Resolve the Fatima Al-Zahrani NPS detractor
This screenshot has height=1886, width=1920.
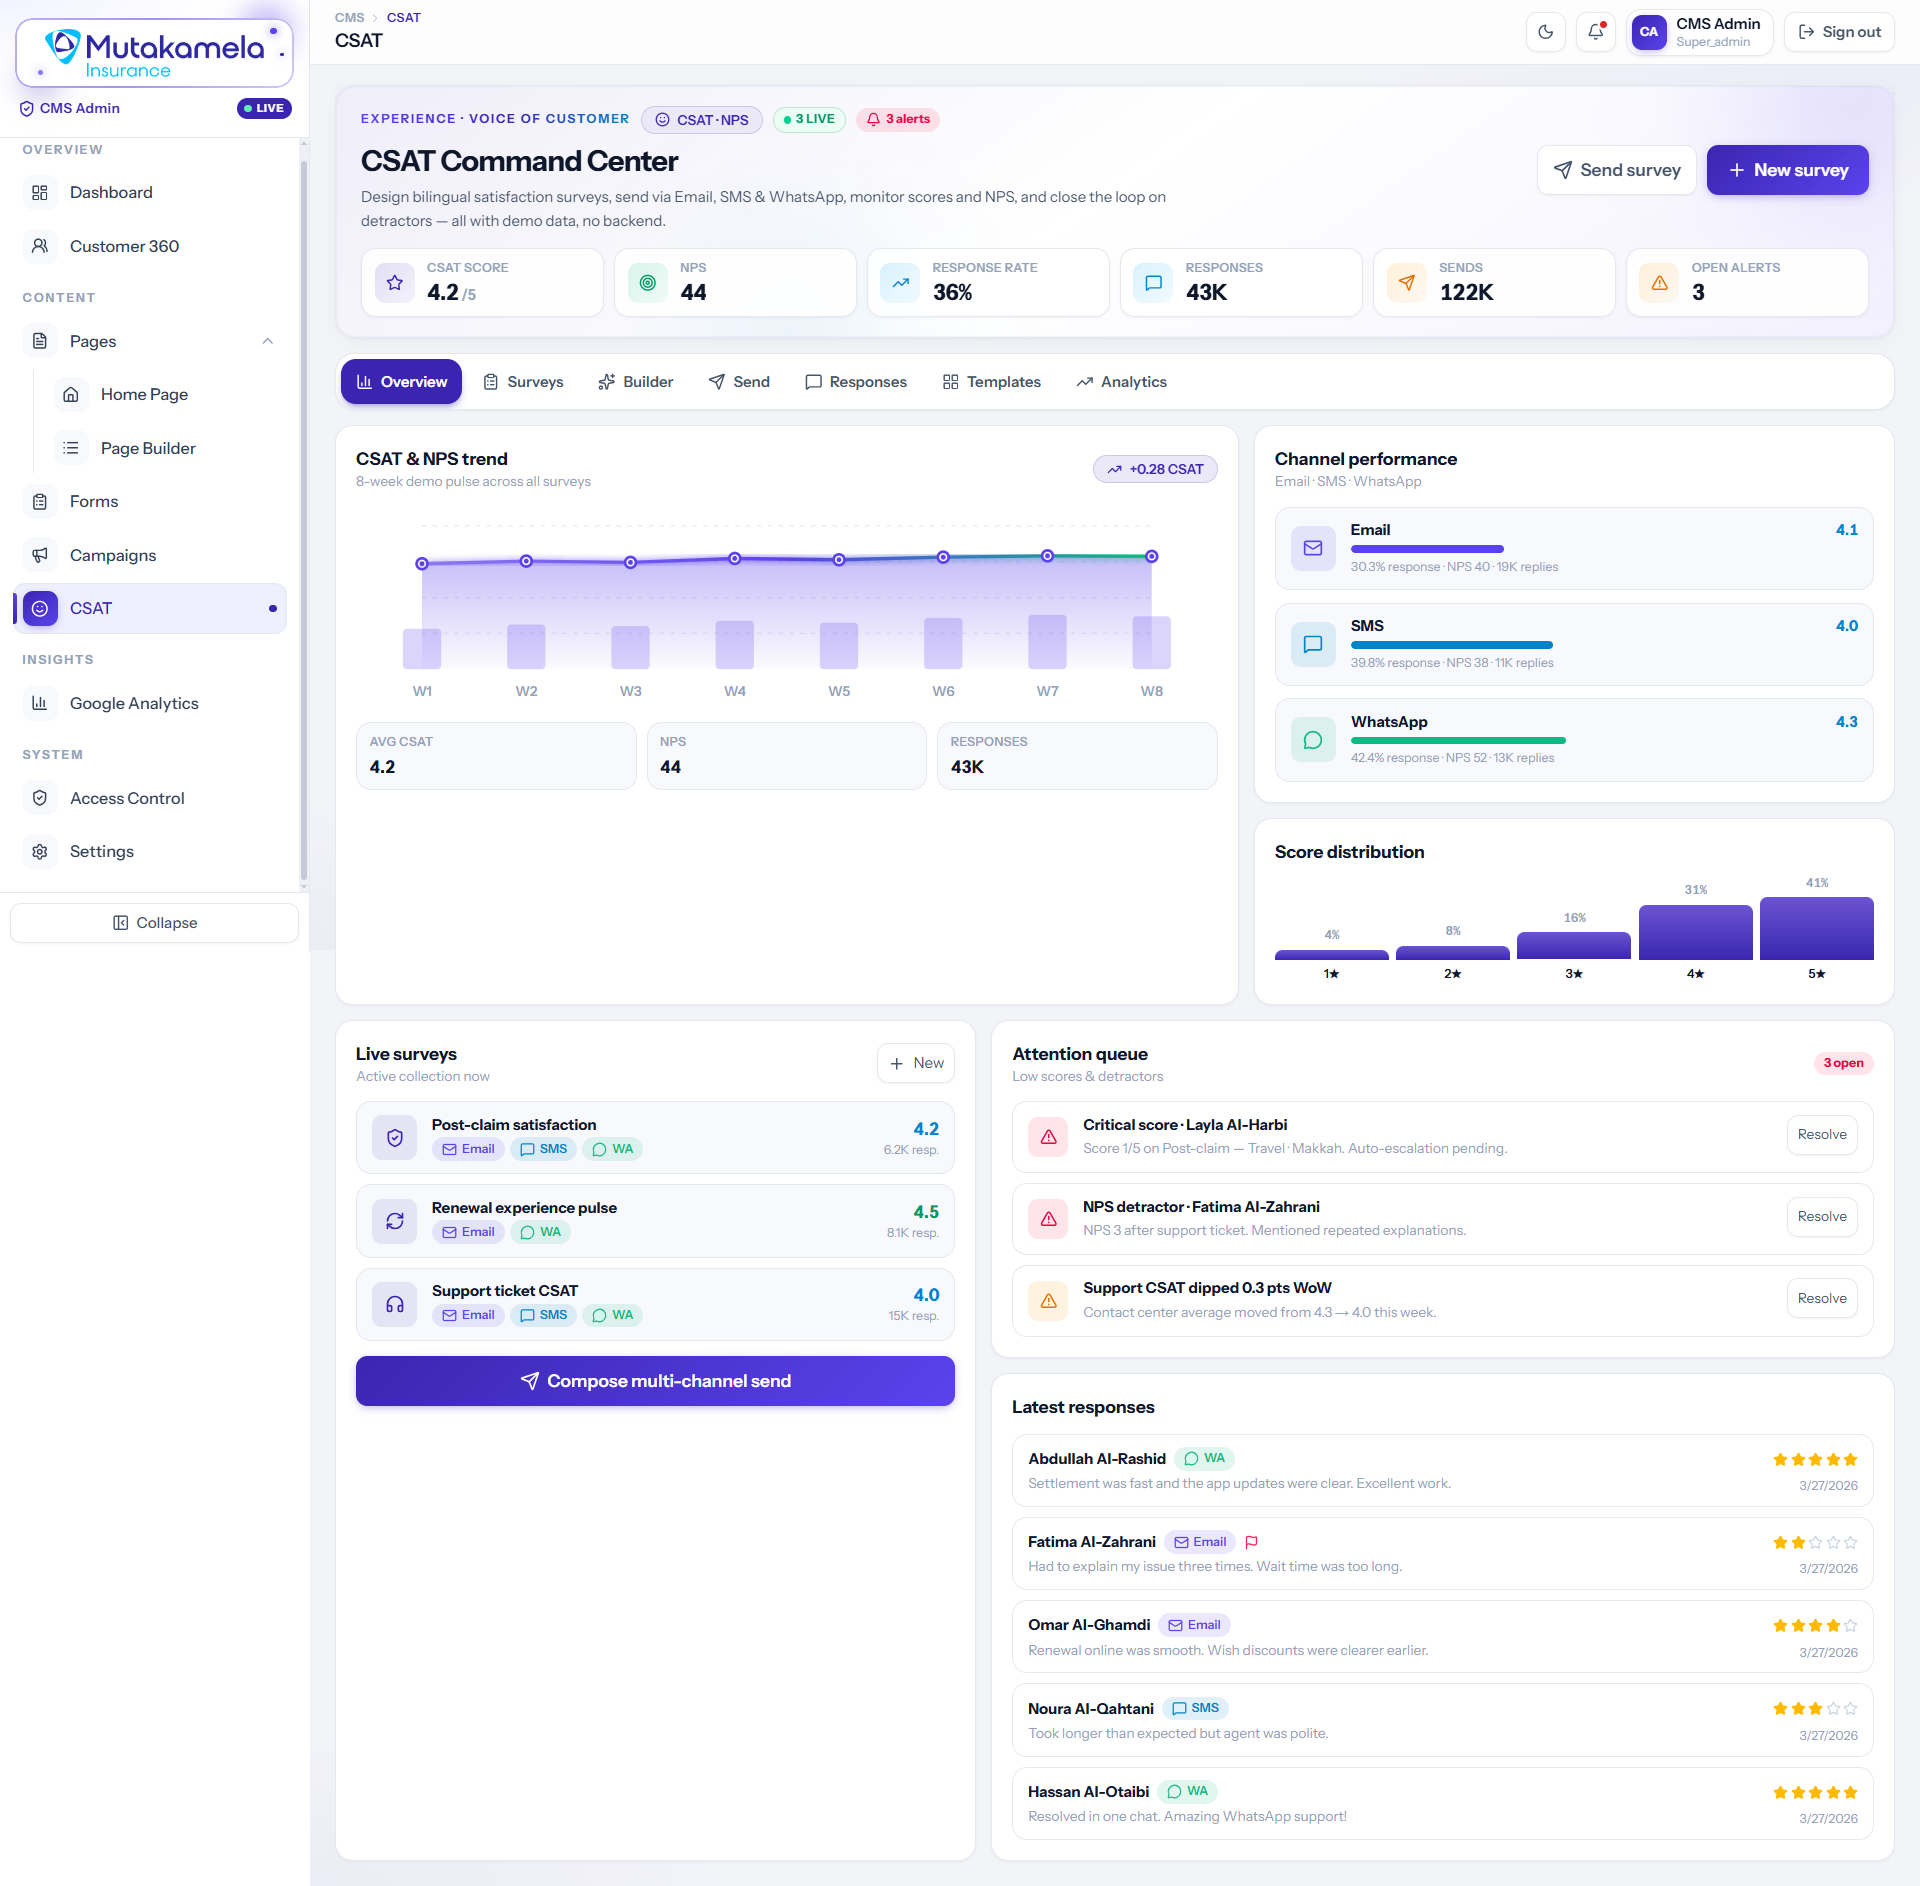coord(1822,1217)
